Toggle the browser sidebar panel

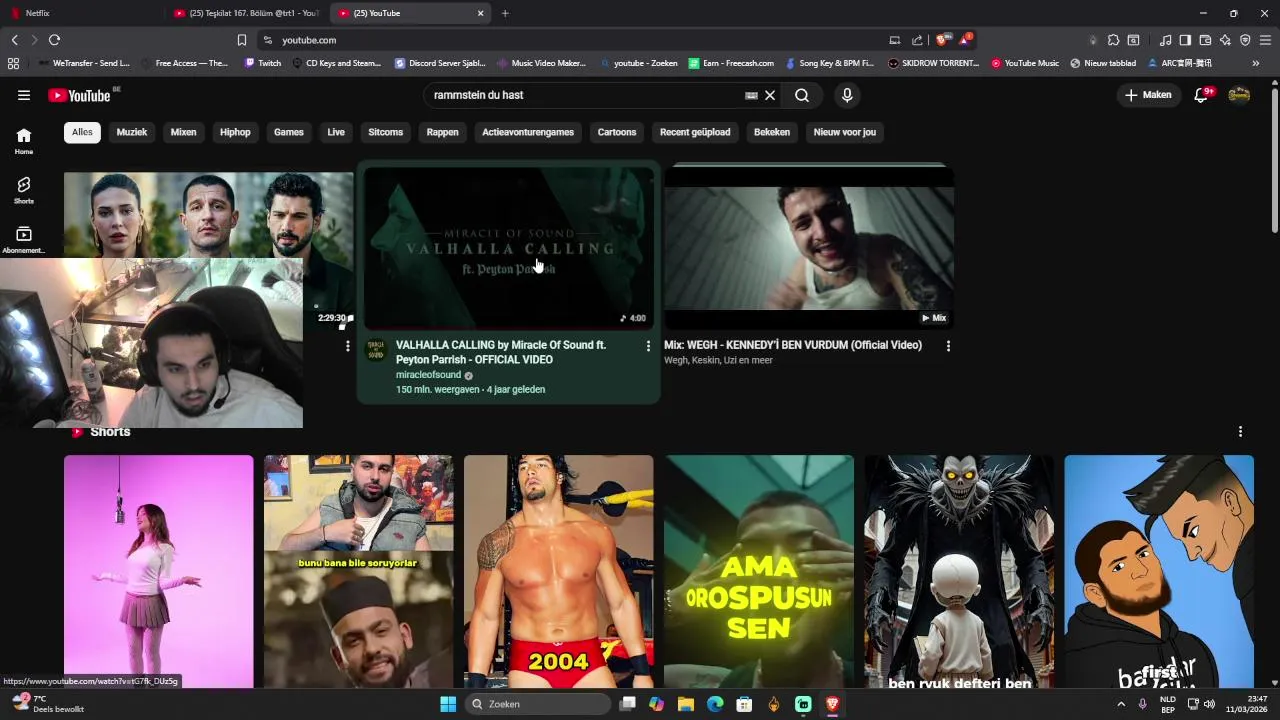point(1185,40)
